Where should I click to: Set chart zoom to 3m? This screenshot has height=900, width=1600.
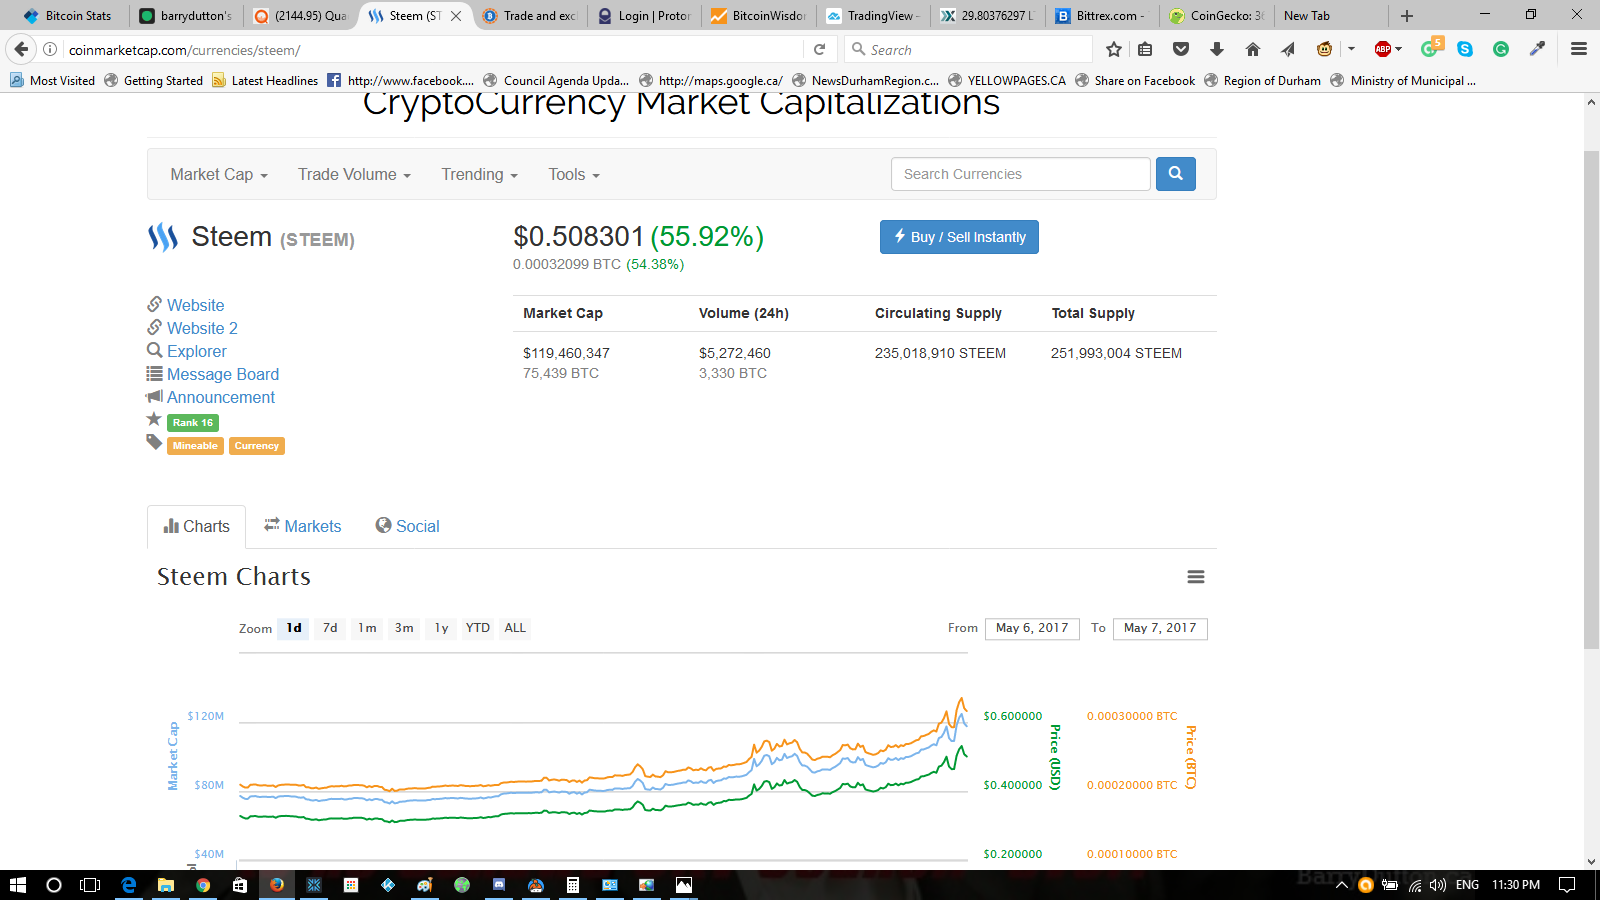(404, 628)
